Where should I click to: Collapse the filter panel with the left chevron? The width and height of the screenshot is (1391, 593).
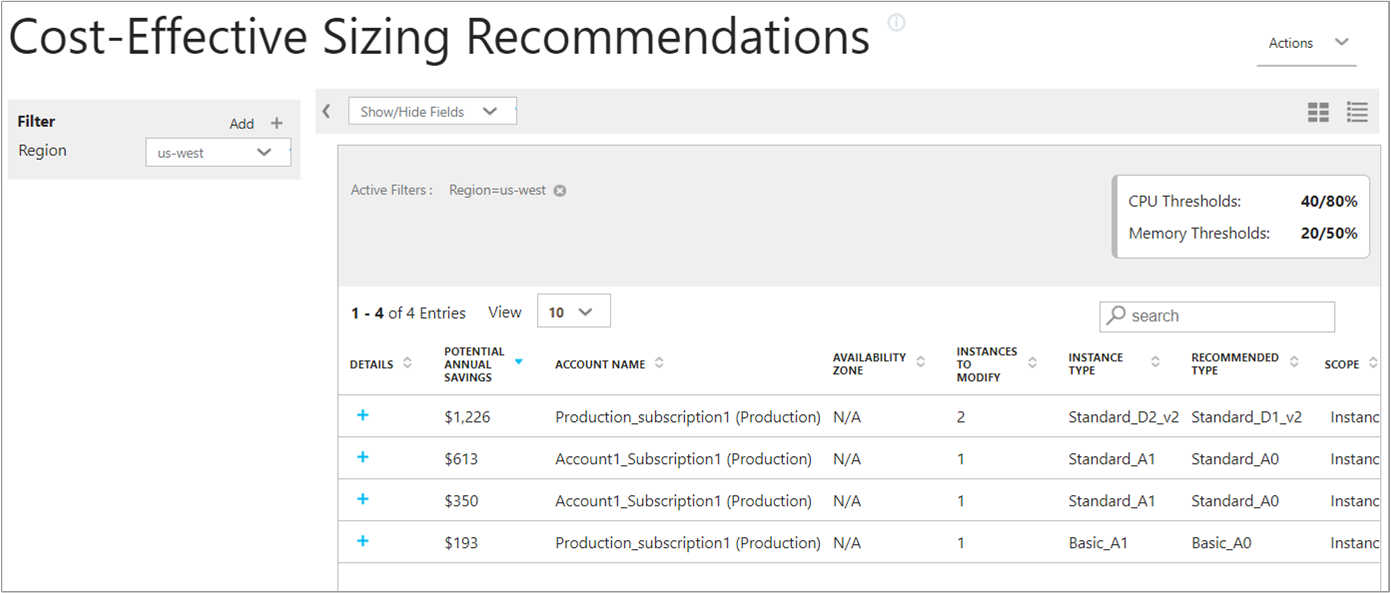(326, 111)
